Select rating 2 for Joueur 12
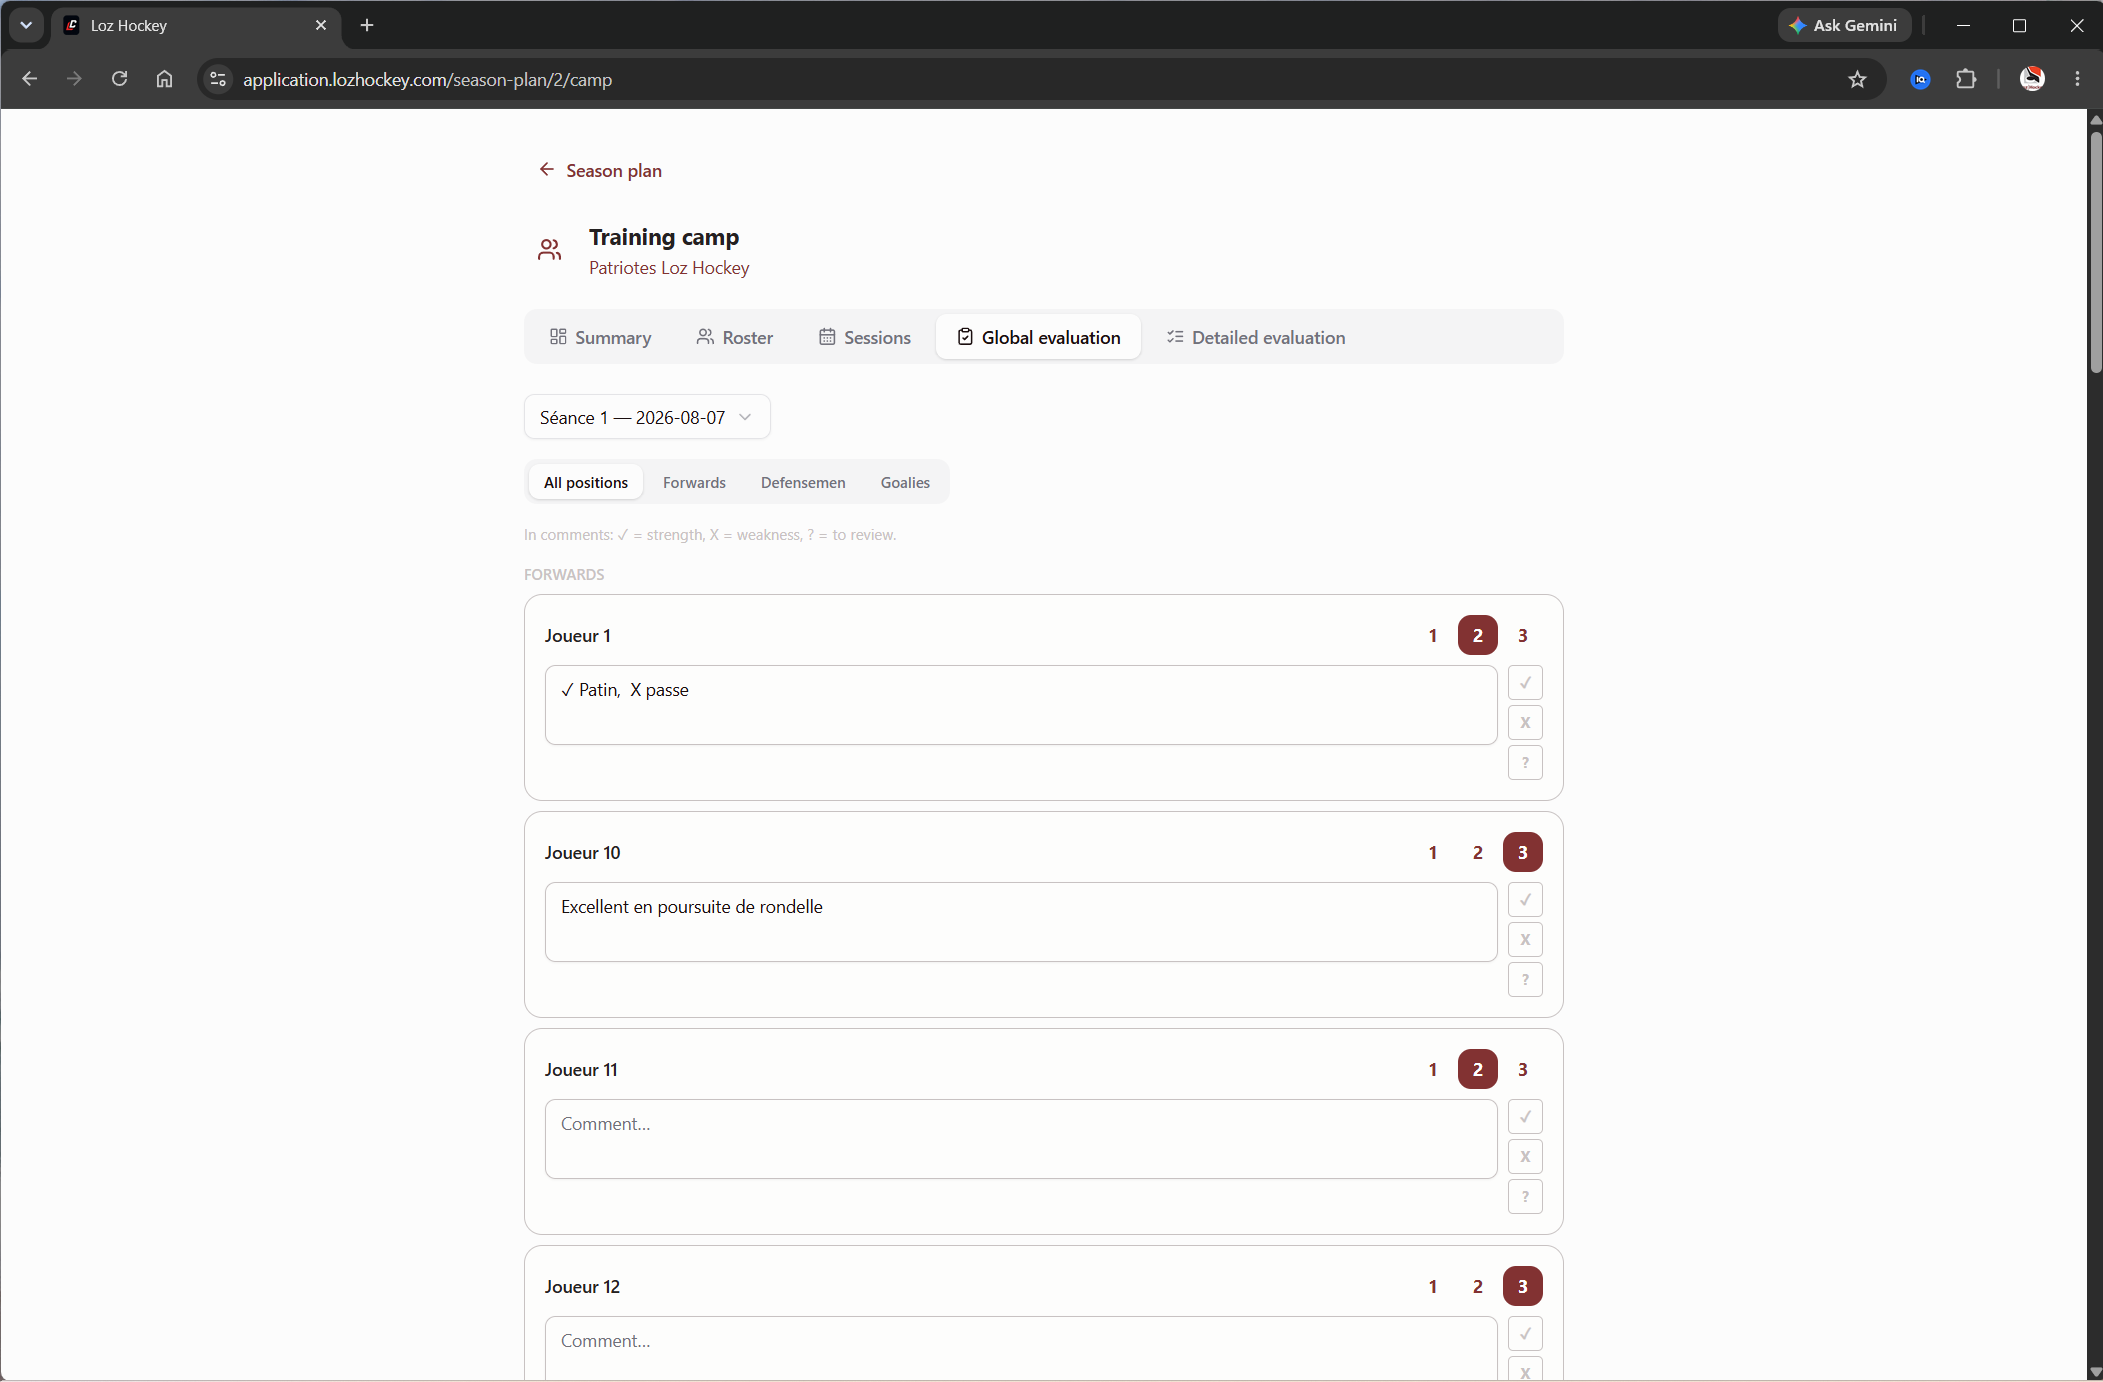The image size is (2103, 1382). tap(1478, 1287)
